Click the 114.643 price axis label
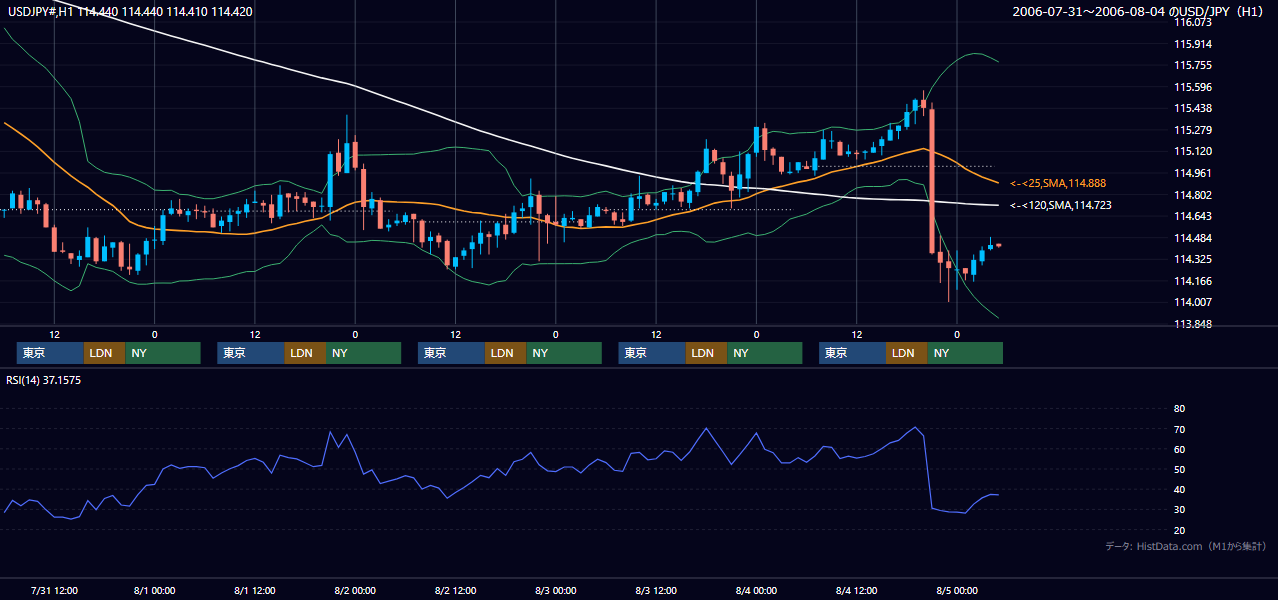The height and width of the screenshot is (600, 1278). (x=1194, y=216)
